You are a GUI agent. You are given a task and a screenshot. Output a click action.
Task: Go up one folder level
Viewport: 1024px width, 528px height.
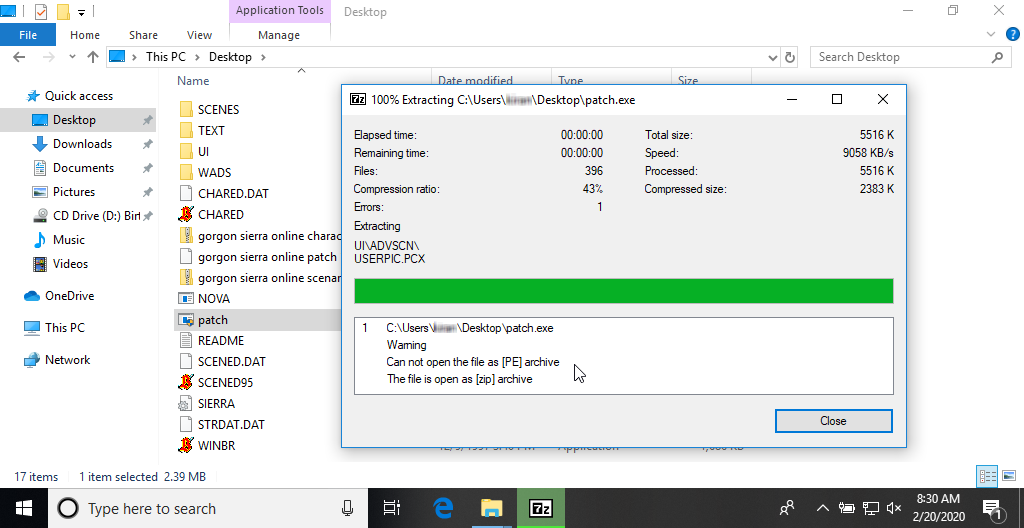tap(93, 57)
